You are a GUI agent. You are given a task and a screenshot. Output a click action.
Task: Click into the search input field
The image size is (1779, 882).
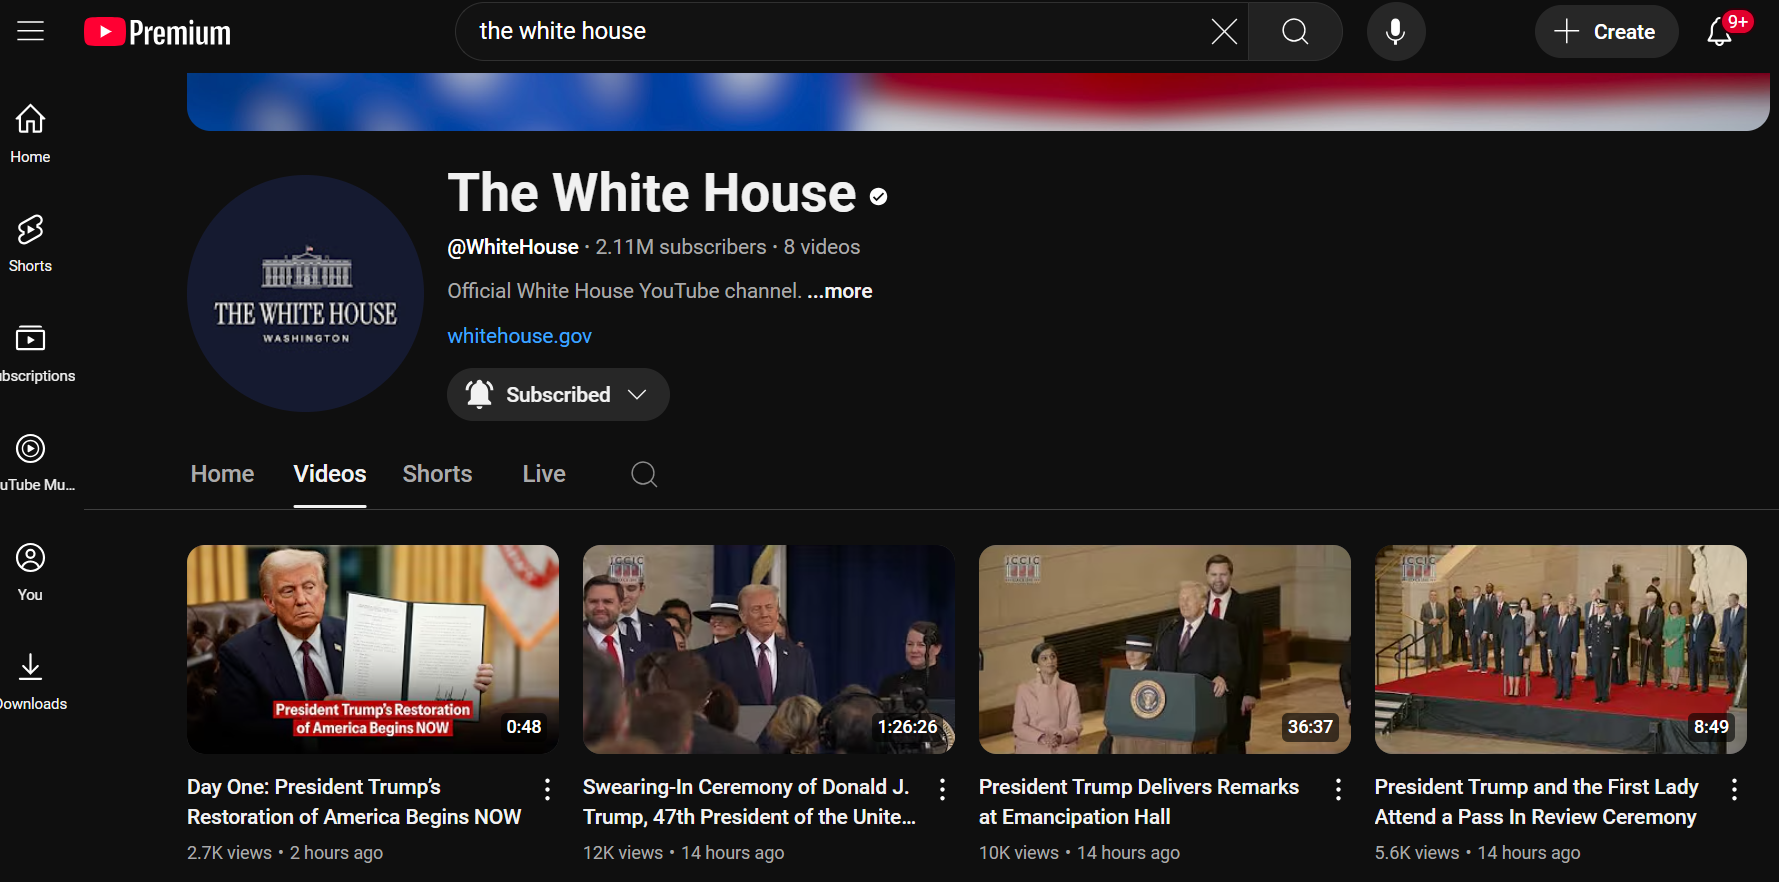coord(830,32)
